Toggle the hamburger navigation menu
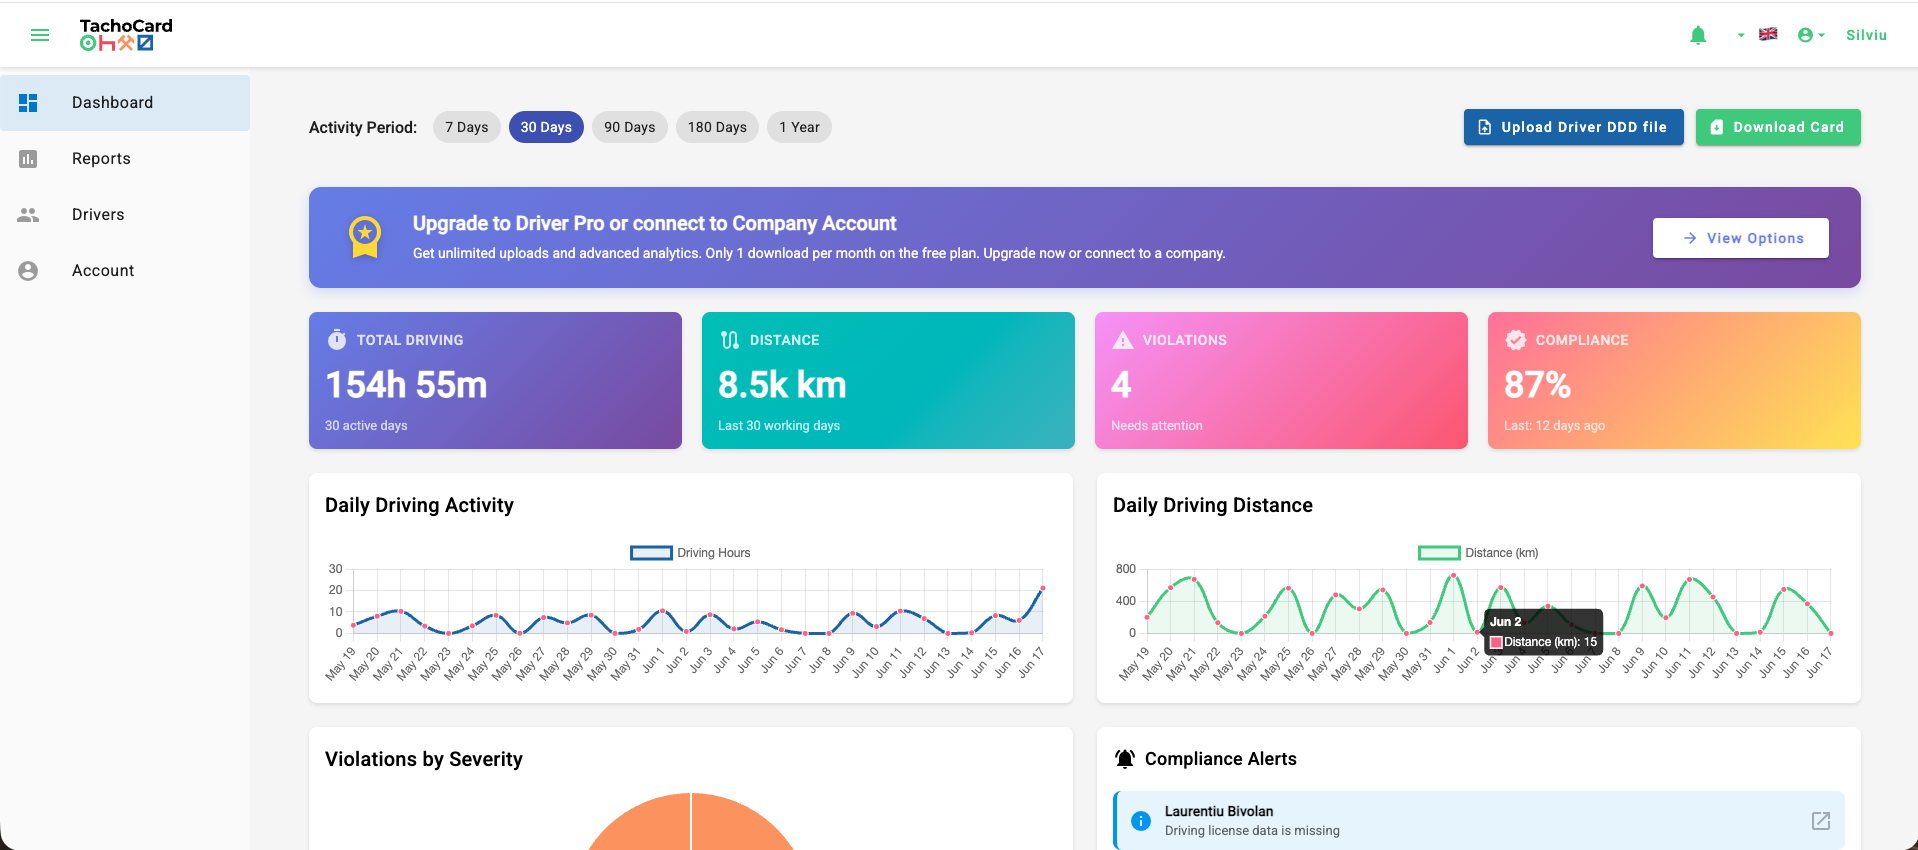1918x850 pixels. pyautogui.click(x=40, y=35)
